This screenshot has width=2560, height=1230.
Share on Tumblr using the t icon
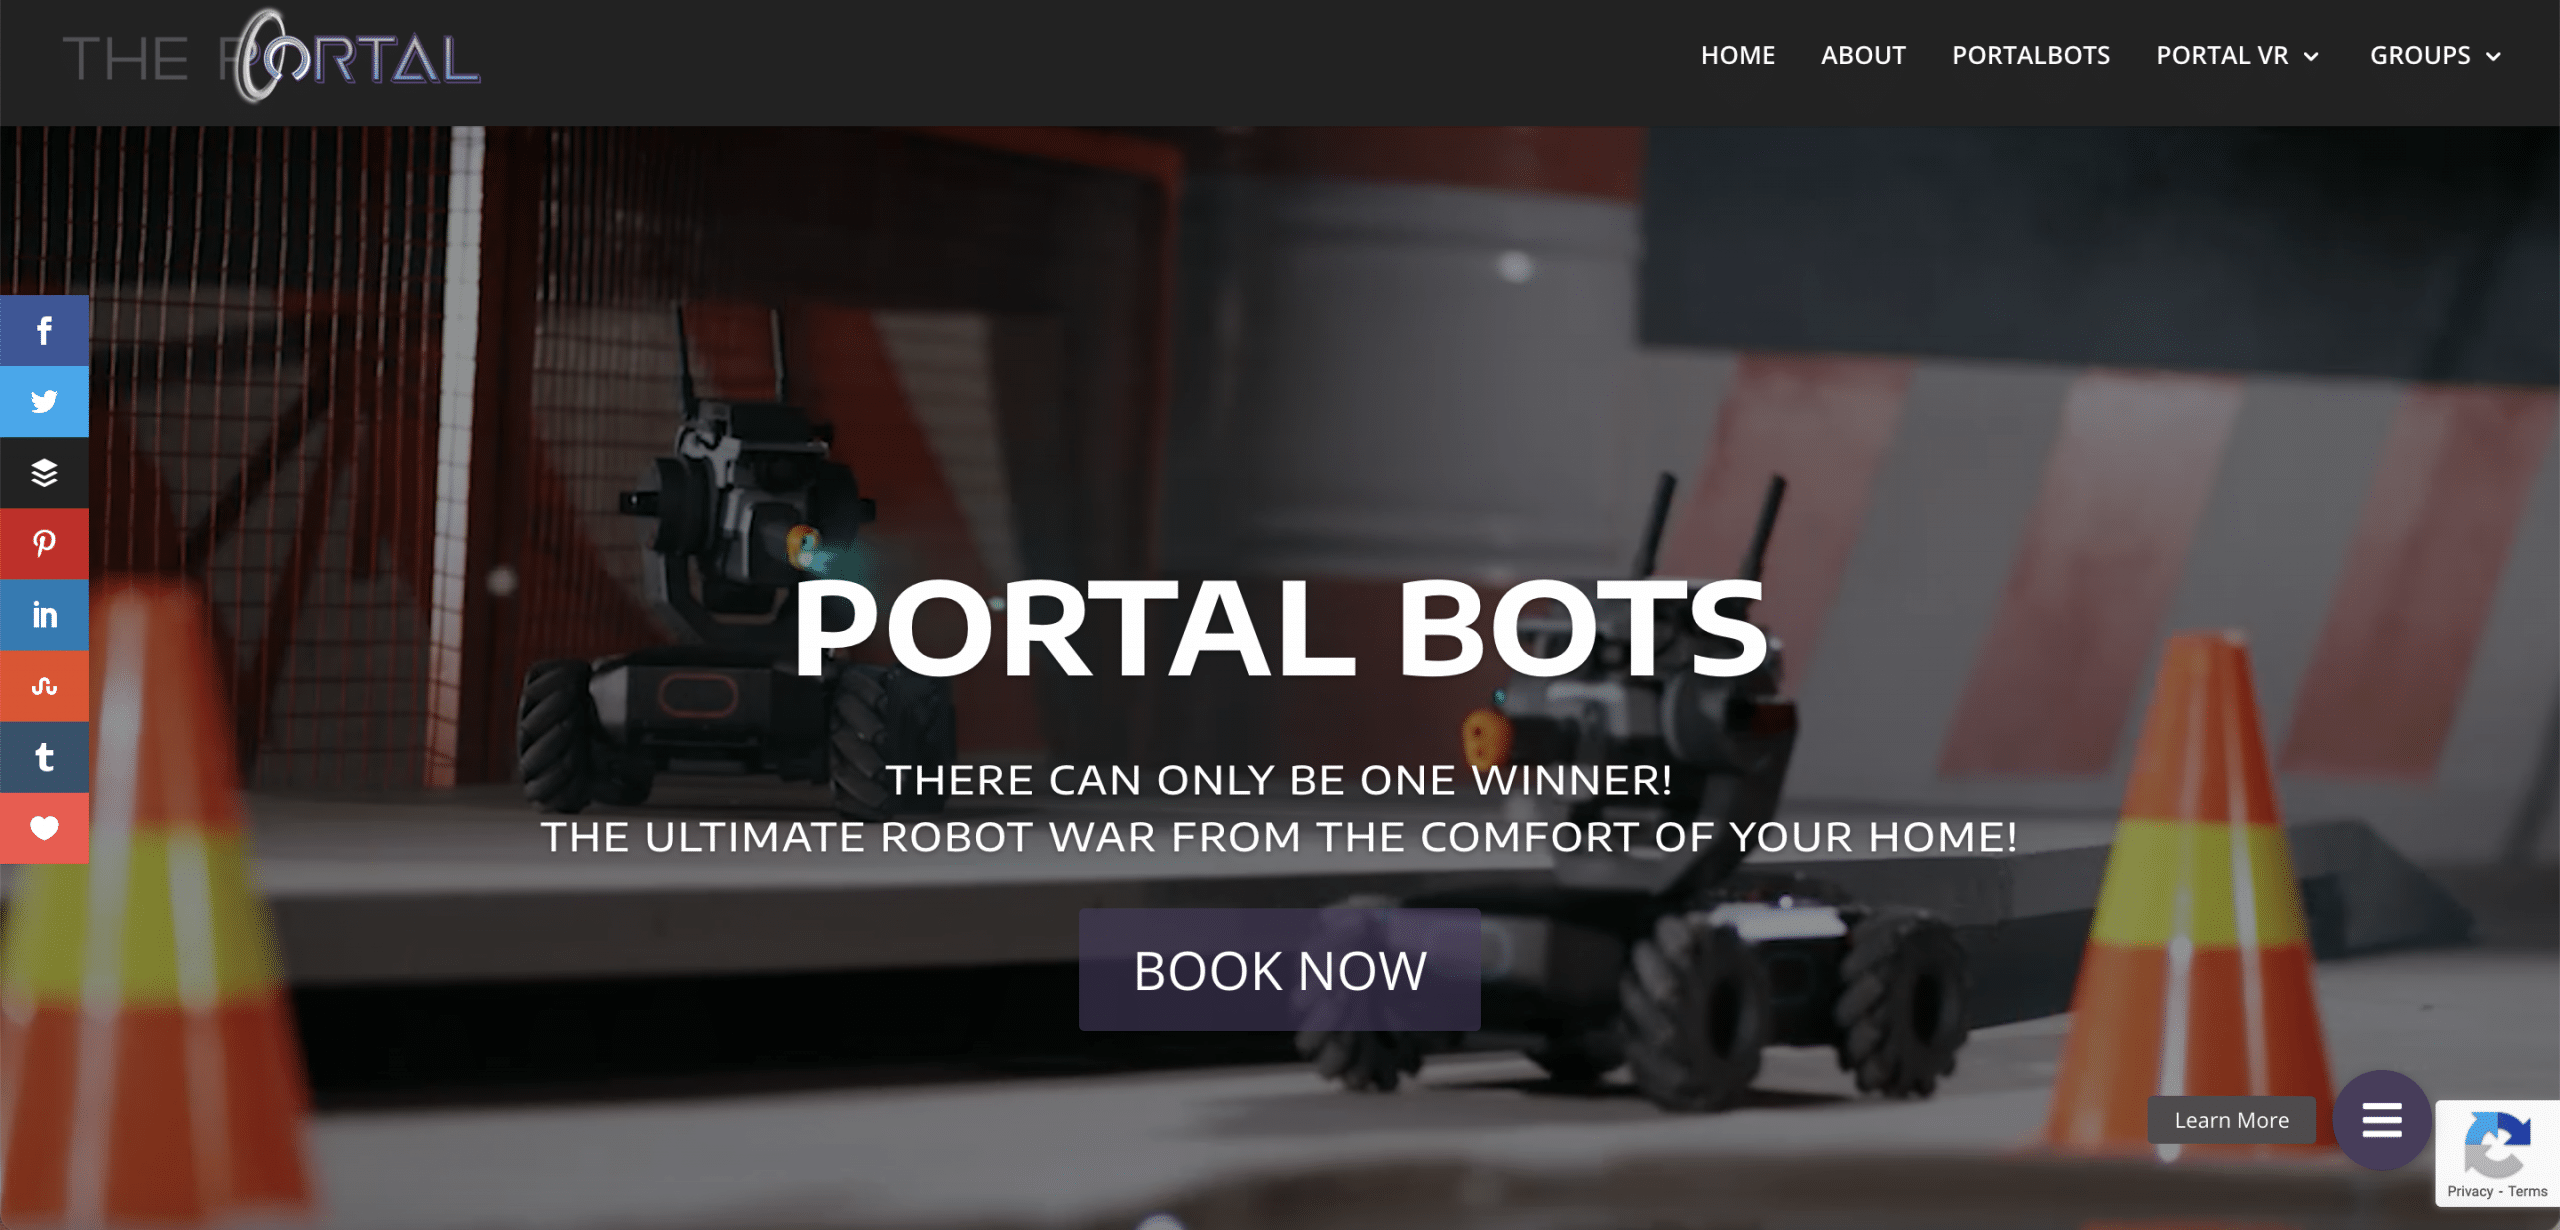coord(44,757)
